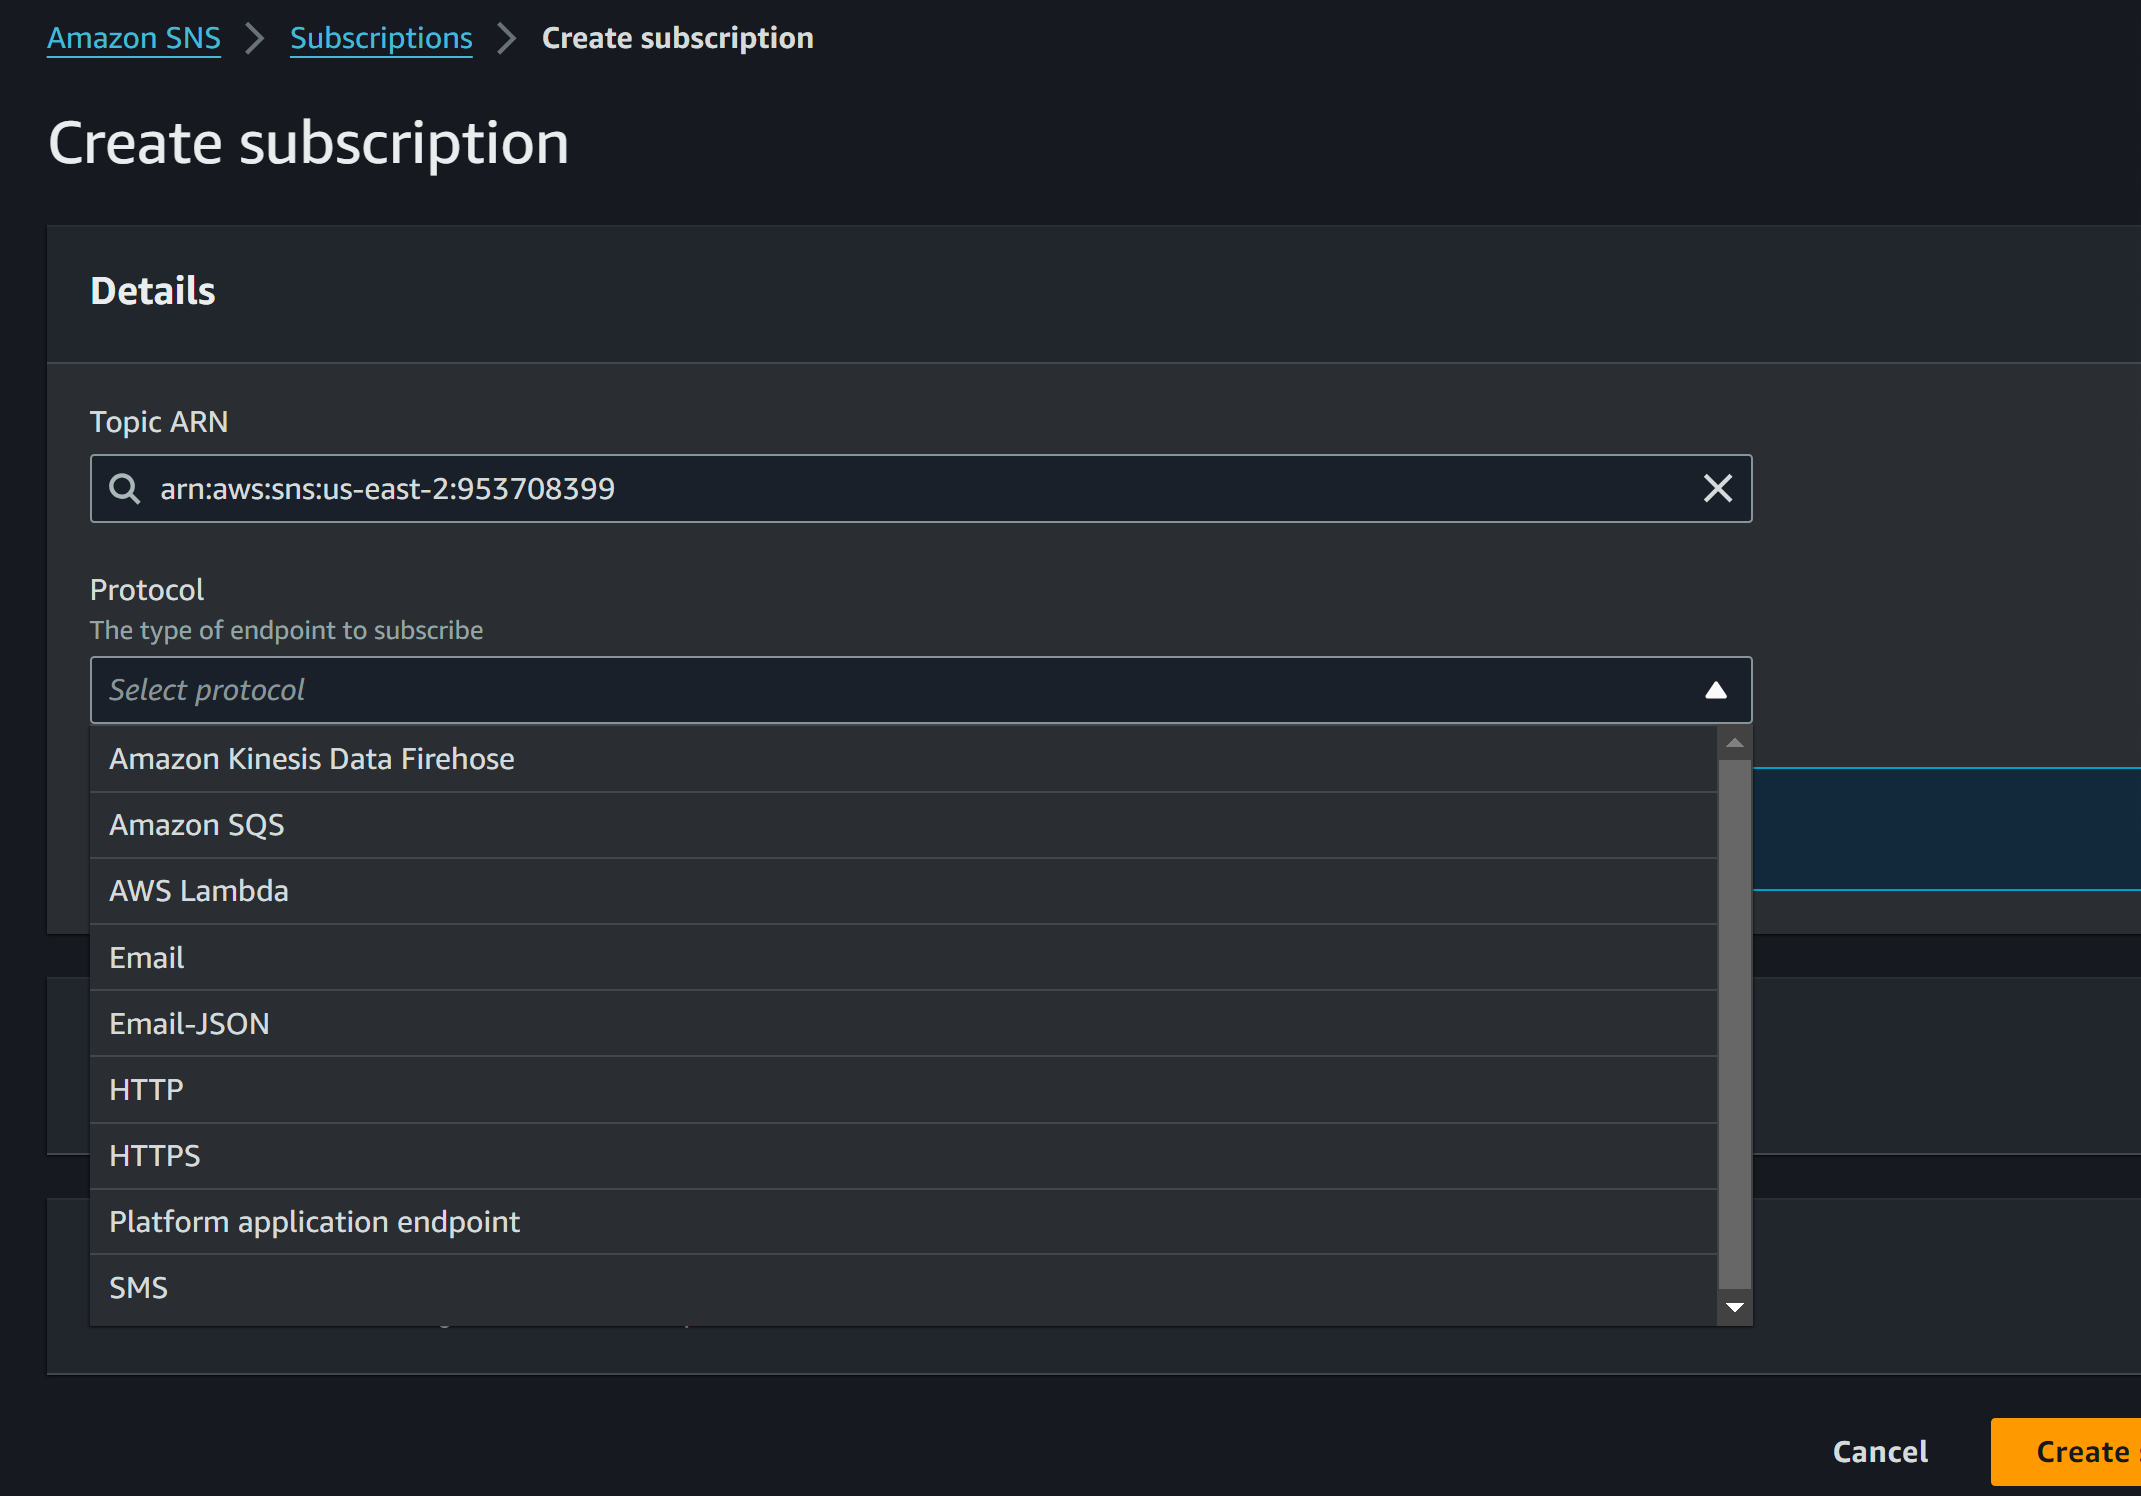
Task: Pick AWS Lambda as the protocol
Action: coord(199,891)
